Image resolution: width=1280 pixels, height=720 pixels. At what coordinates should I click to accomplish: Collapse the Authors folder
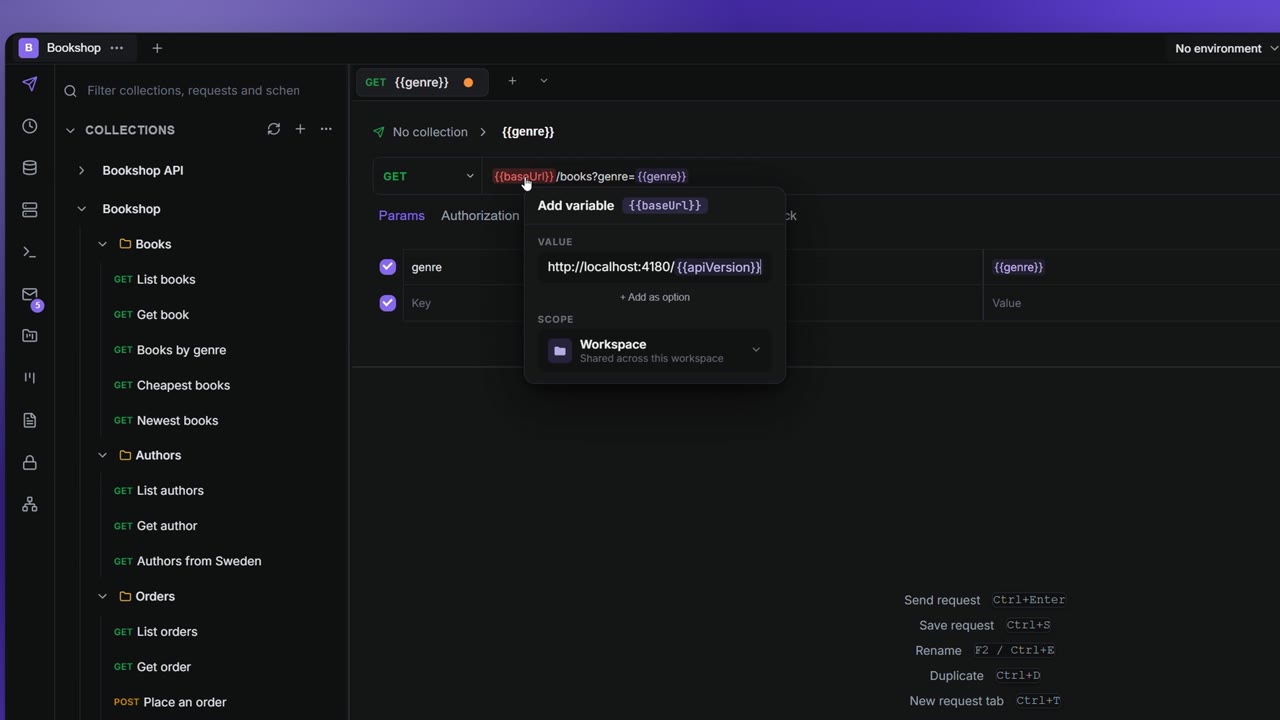point(102,455)
